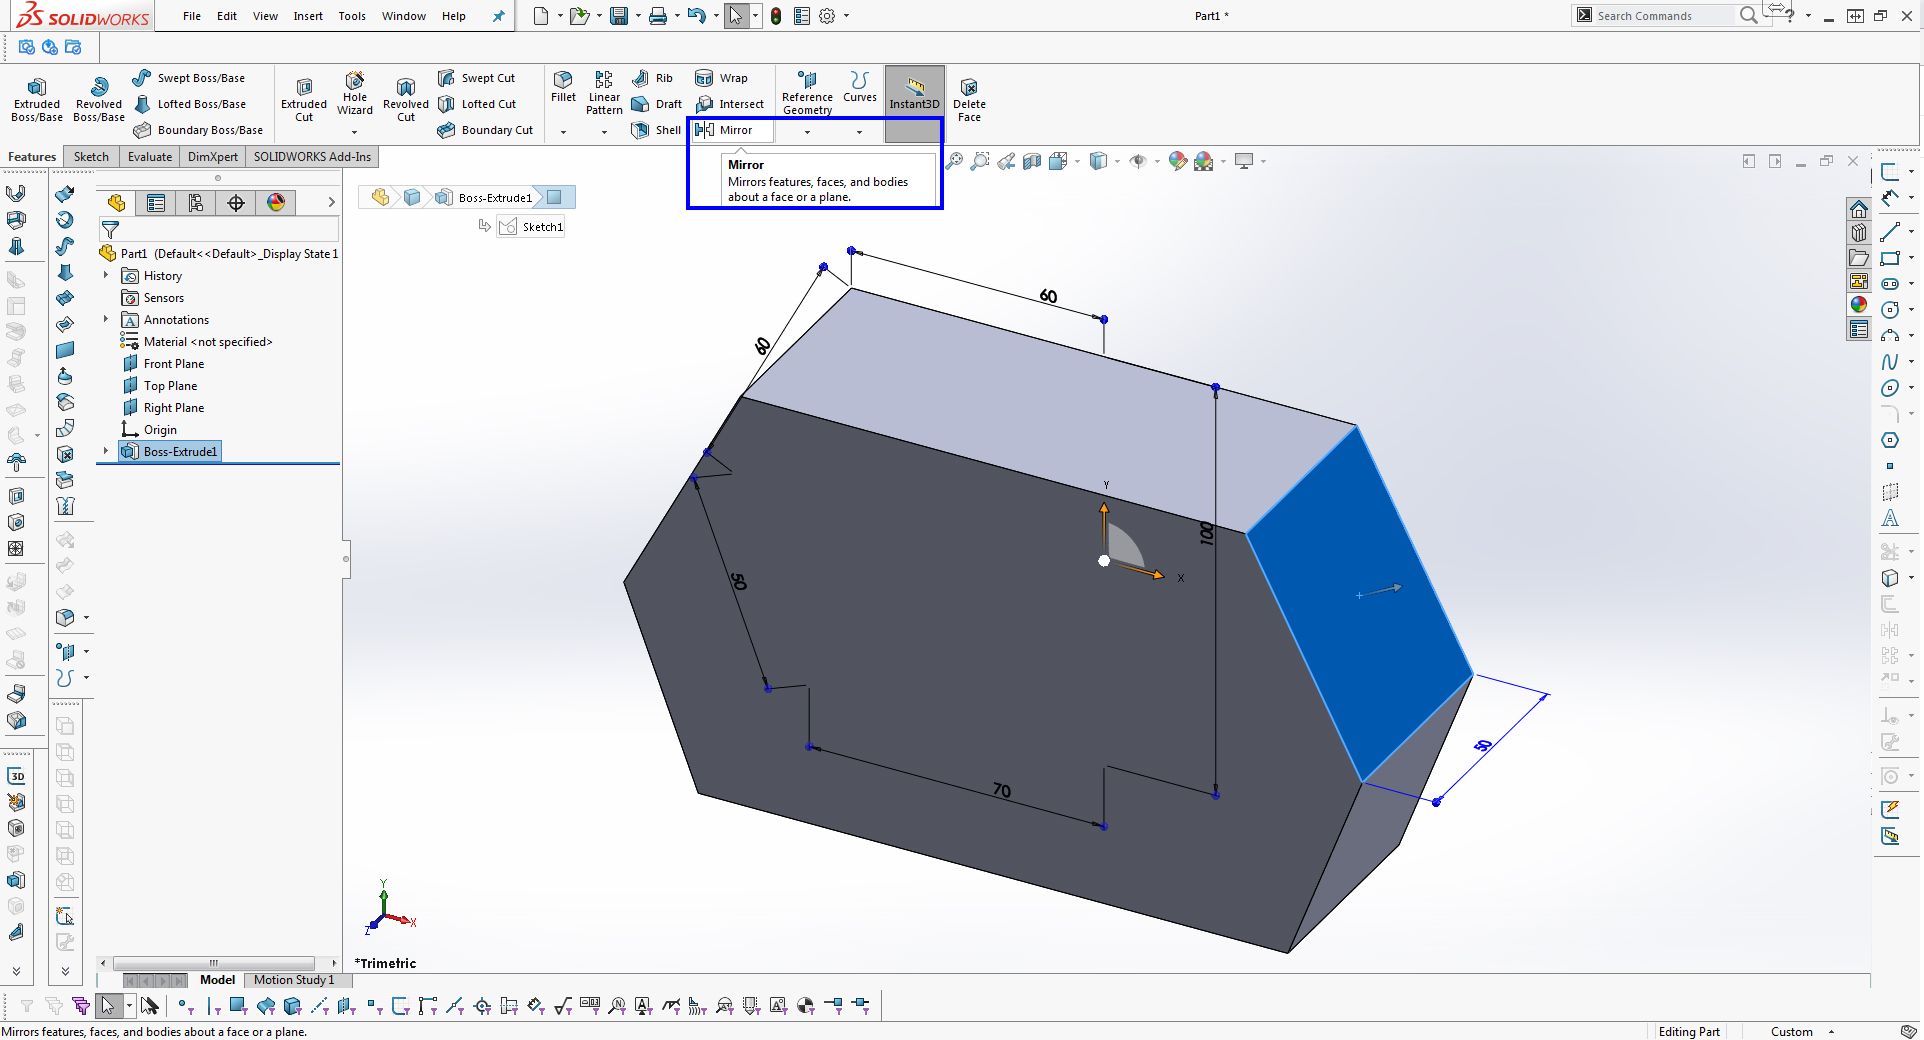Click the Zoom to Fit icon
This screenshot has width=1924, height=1040.
(x=954, y=161)
